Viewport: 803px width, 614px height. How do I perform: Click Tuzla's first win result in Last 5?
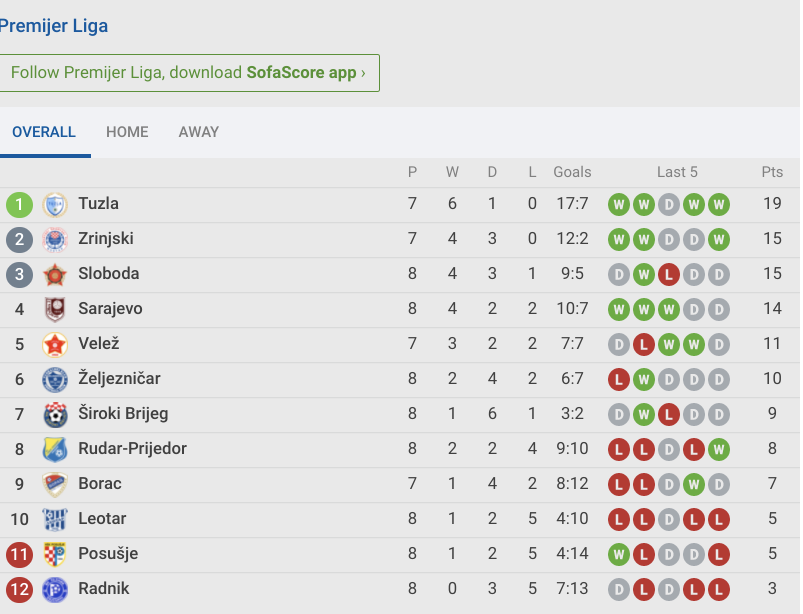[618, 204]
